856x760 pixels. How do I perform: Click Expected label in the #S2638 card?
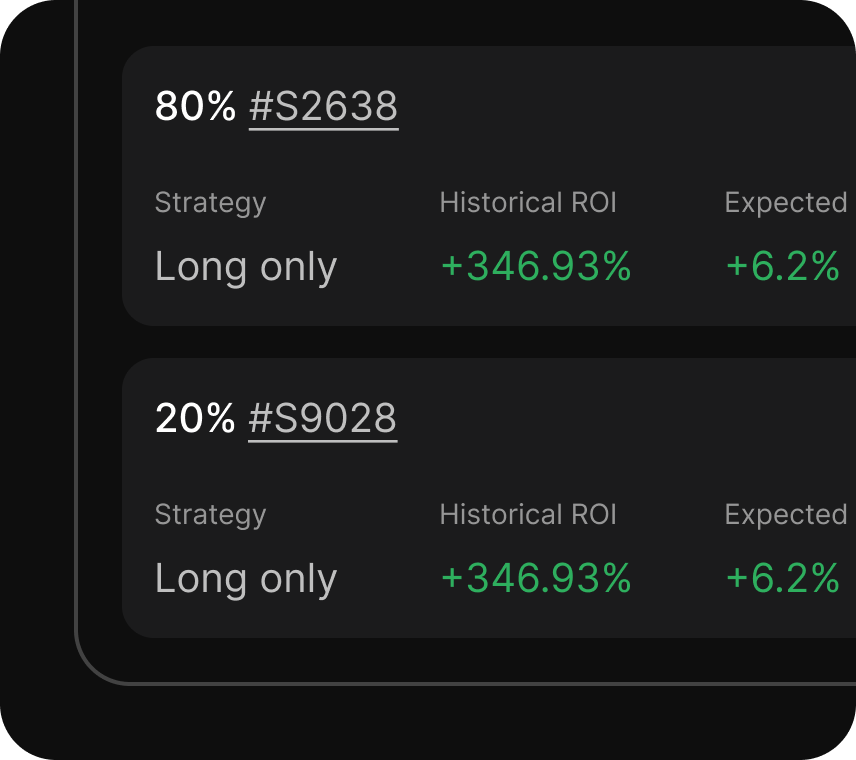(786, 203)
